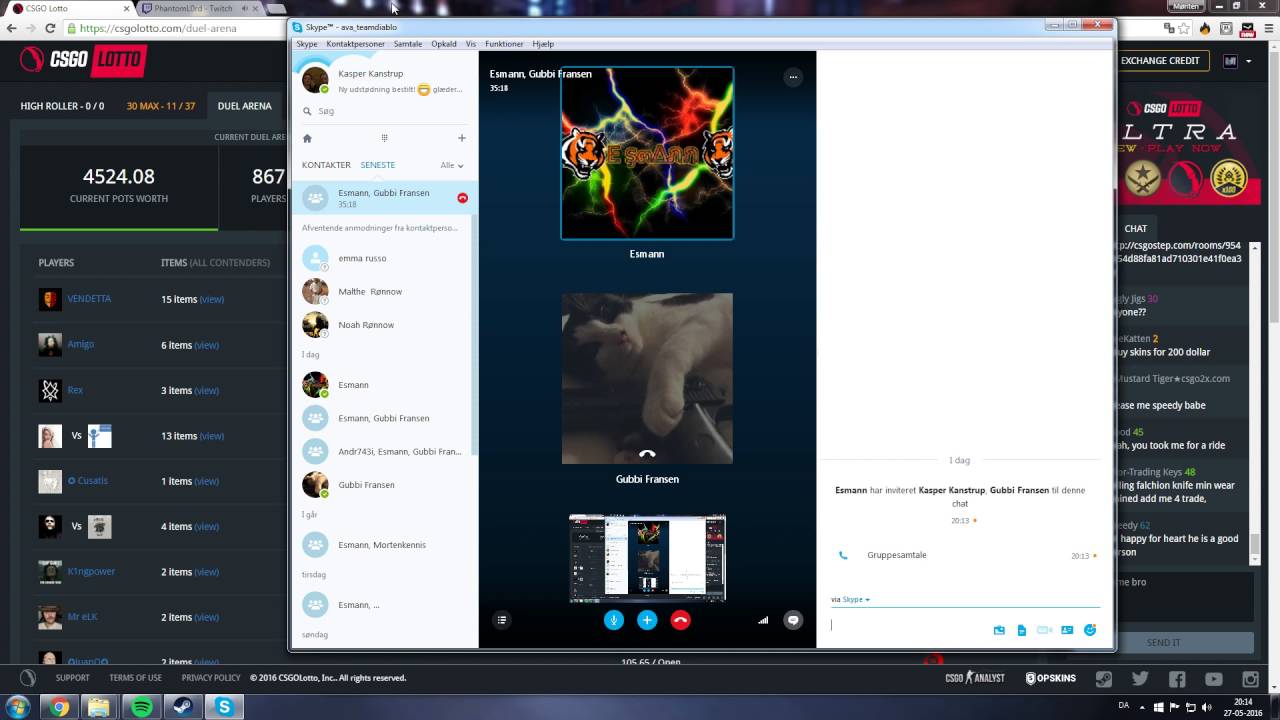
Task: Expand the Alle filter dropdown
Action: (x=452, y=165)
